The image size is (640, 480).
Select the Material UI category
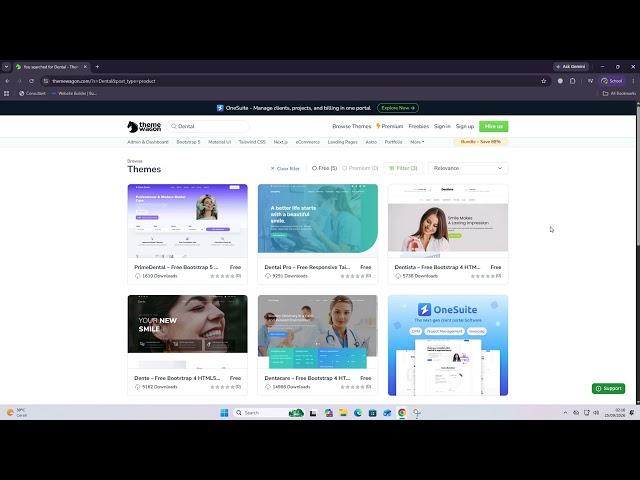click(220, 142)
